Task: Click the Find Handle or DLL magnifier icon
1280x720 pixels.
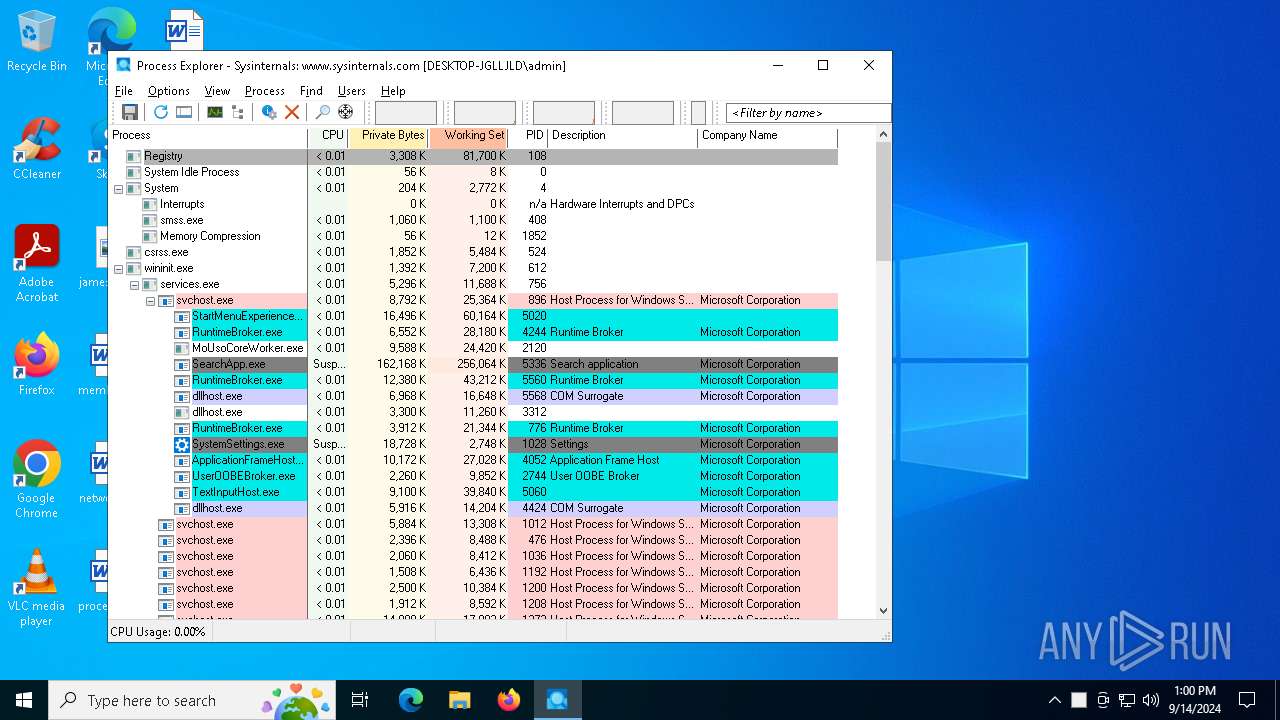Action: tap(323, 112)
